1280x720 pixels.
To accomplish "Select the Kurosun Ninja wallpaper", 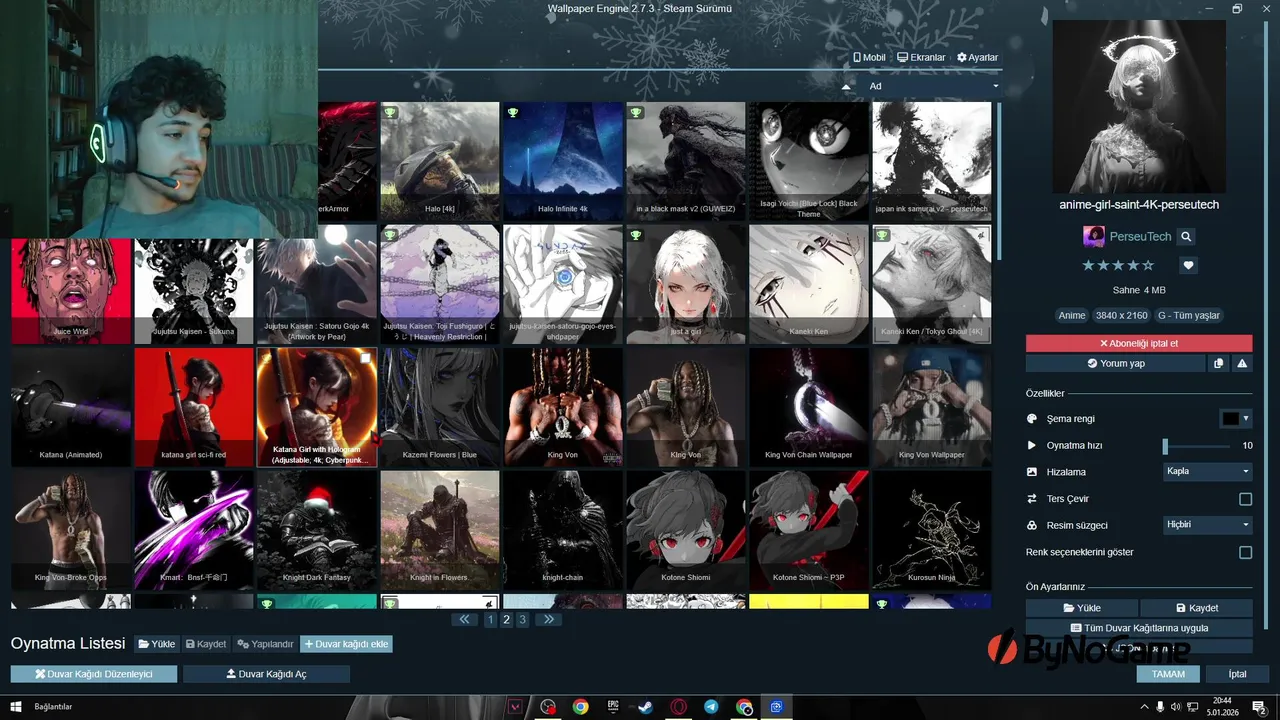I will 932,530.
